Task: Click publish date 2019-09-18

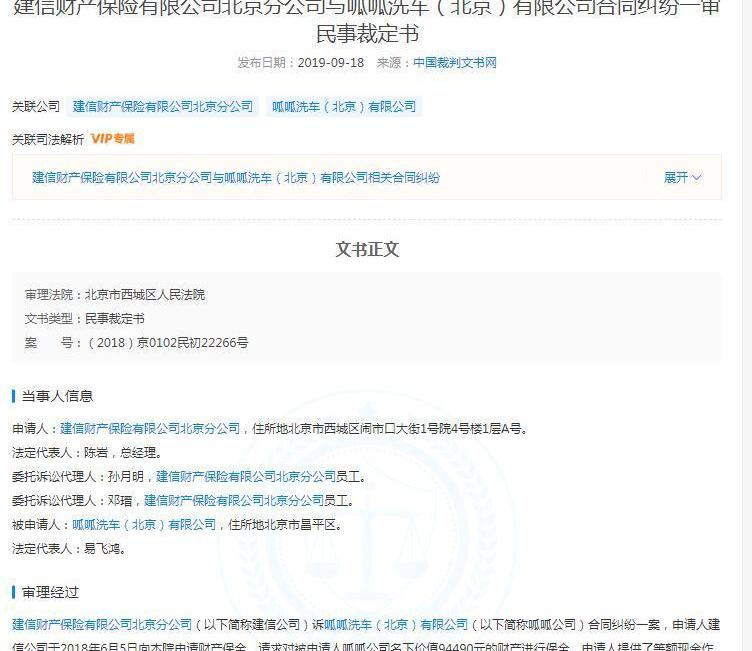Action: [x=330, y=63]
